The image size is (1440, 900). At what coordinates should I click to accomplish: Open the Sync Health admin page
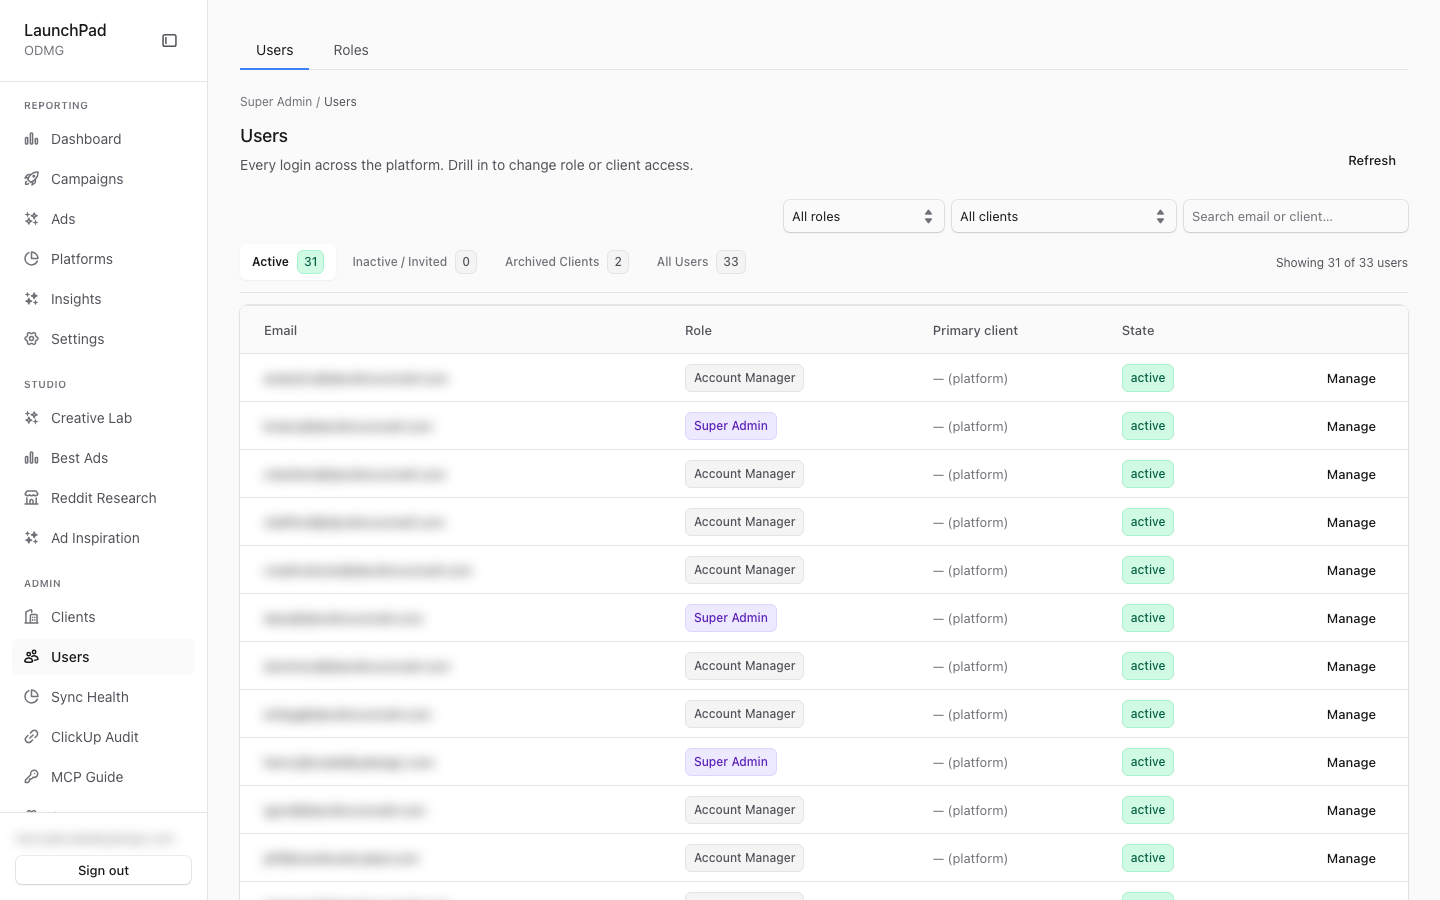coord(104,697)
